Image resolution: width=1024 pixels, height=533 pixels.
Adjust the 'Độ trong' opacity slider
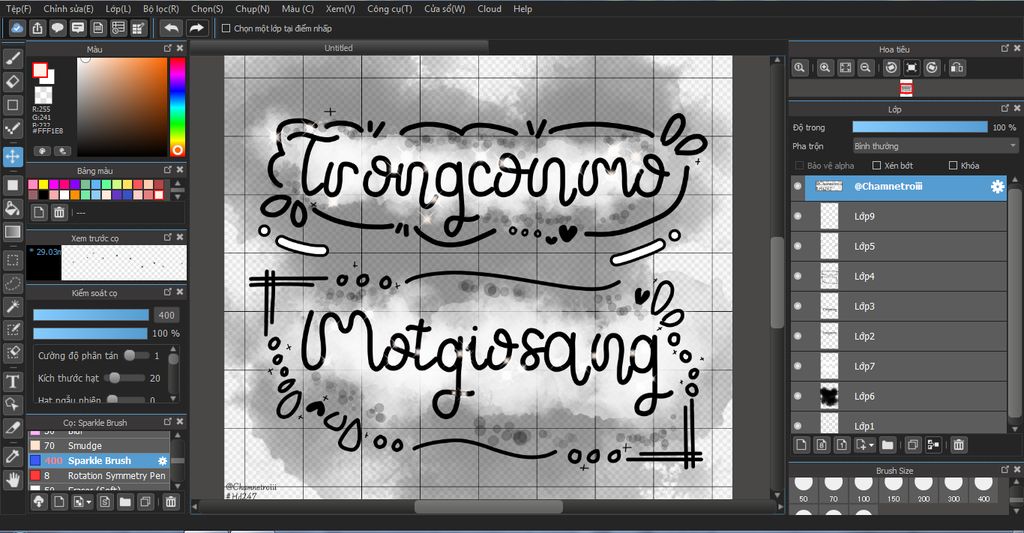[920, 127]
